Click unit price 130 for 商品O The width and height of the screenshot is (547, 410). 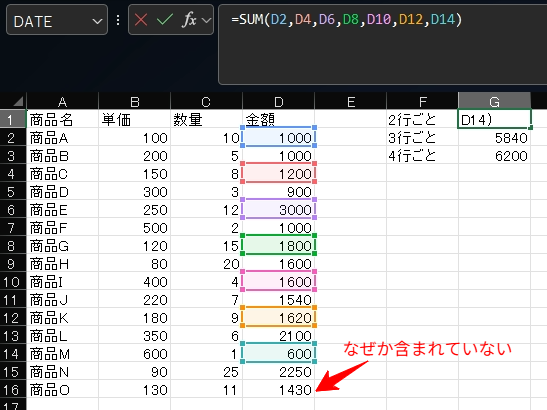135,390
